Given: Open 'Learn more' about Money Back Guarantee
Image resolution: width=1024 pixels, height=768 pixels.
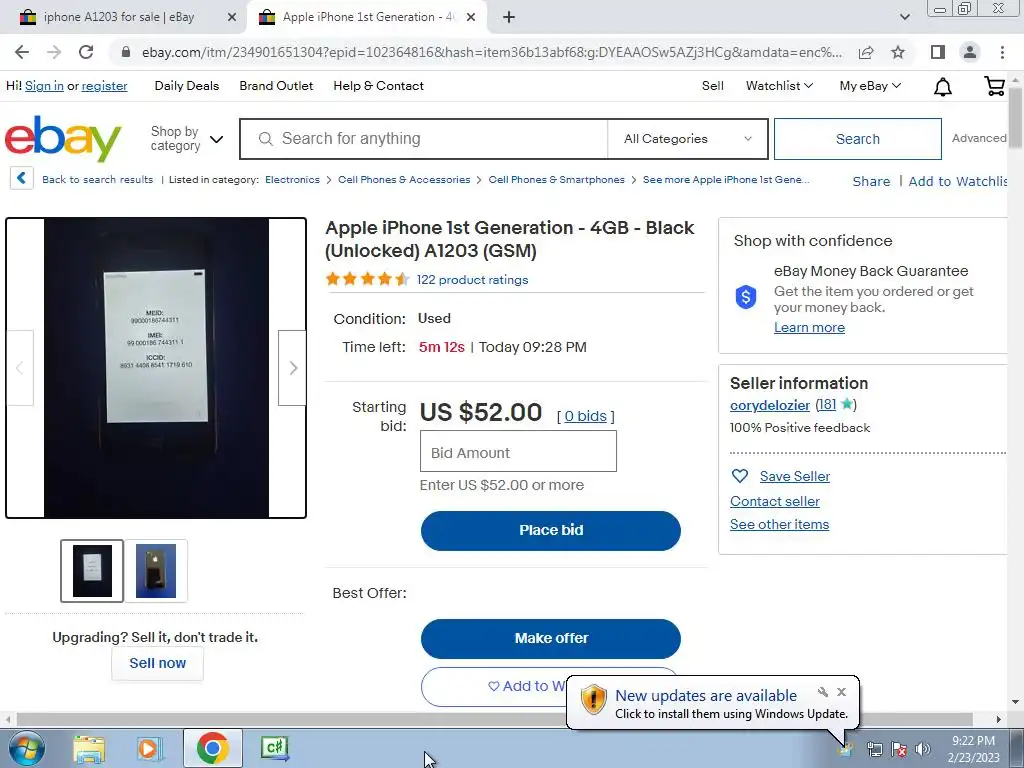Looking at the screenshot, I should pos(809,327).
